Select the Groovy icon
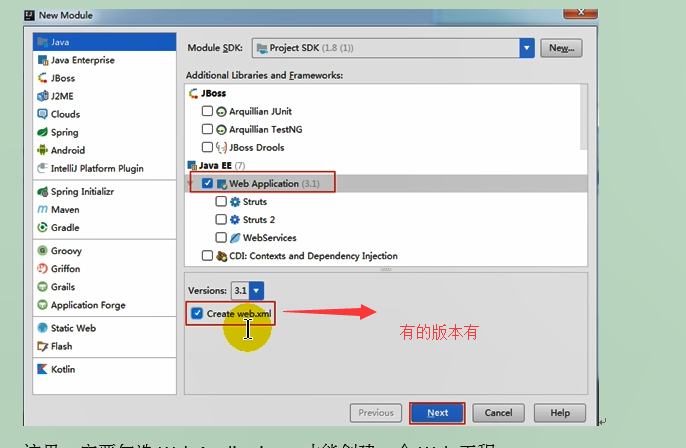 pyautogui.click(x=42, y=251)
